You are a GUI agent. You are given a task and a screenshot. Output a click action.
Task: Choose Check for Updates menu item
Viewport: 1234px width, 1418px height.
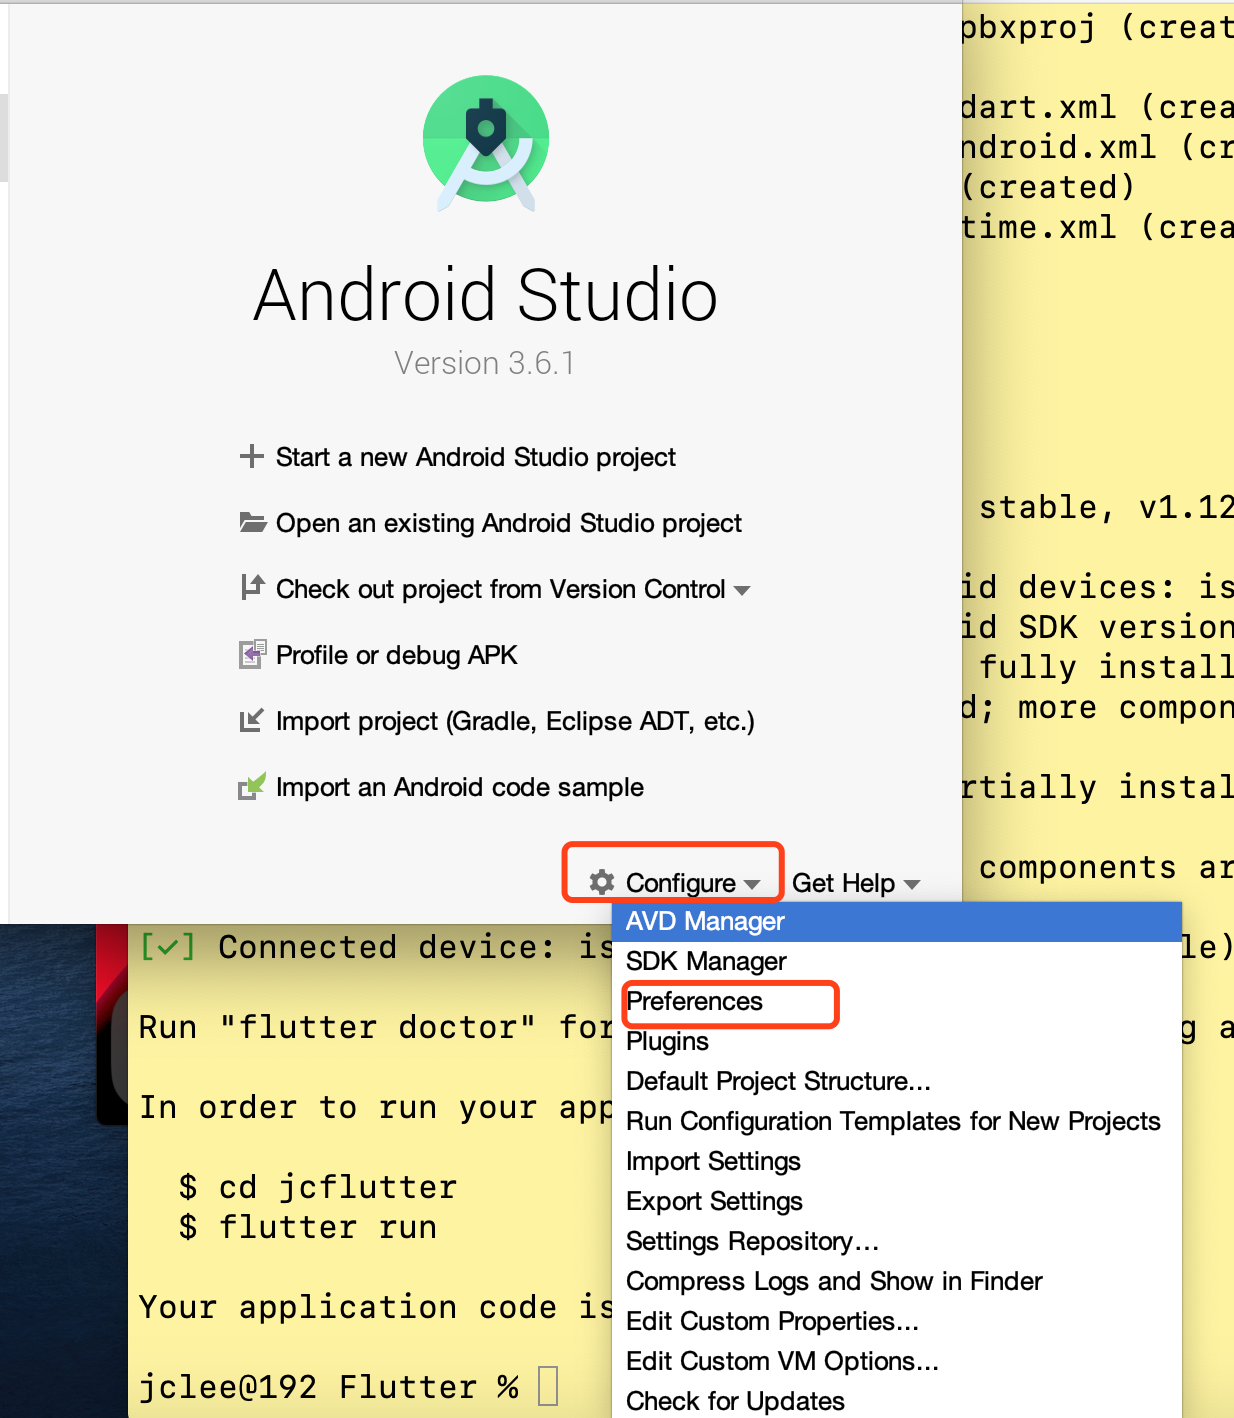pos(897,1400)
